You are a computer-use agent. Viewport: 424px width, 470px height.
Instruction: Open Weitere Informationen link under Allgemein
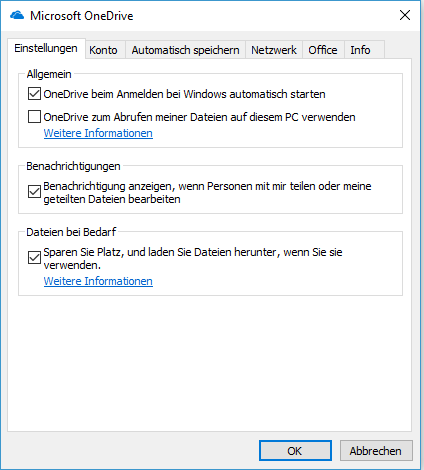(98, 133)
